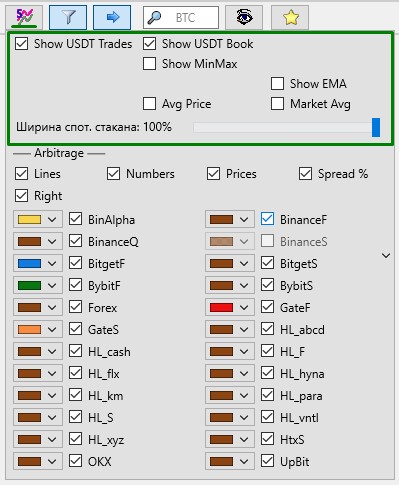This screenshot has width=399, height=485.
Task: Open HtxS color dropdown
Action: click(x=230, y=439)
